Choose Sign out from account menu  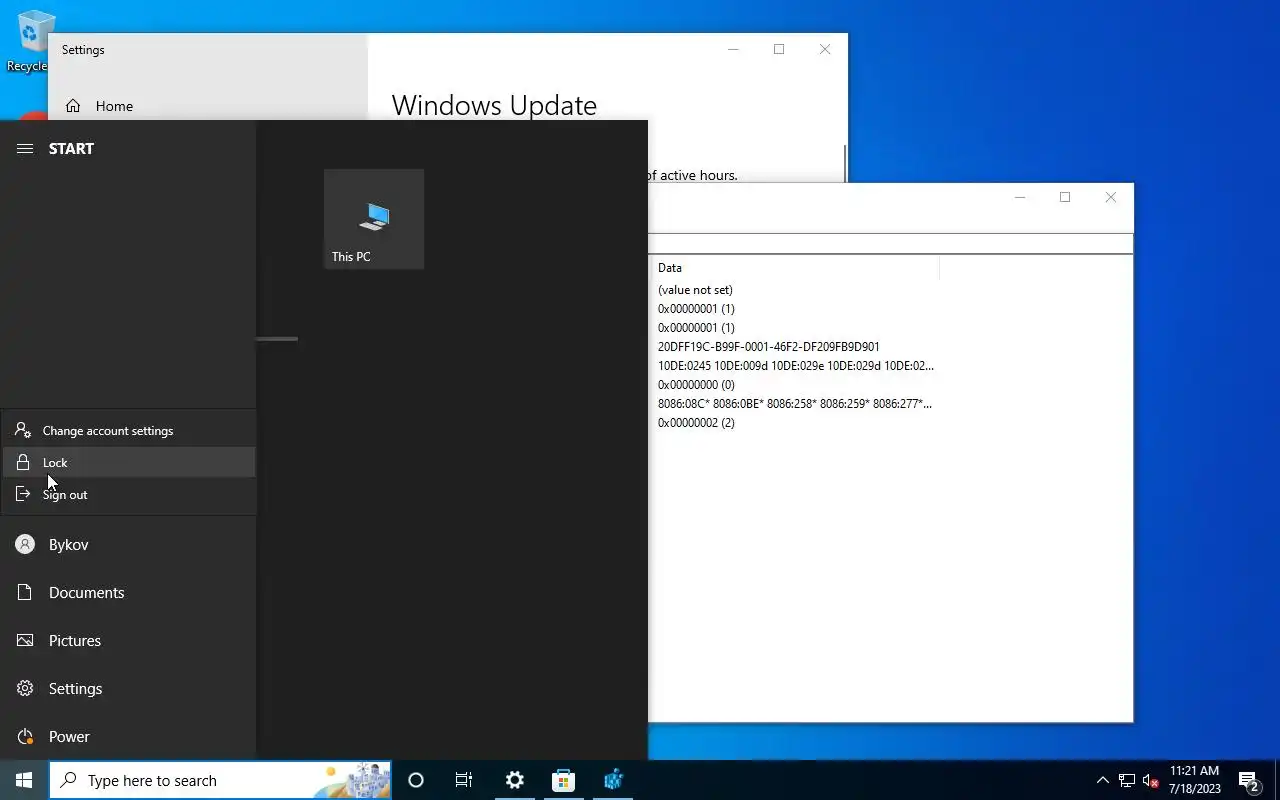(x=128, y=494)
